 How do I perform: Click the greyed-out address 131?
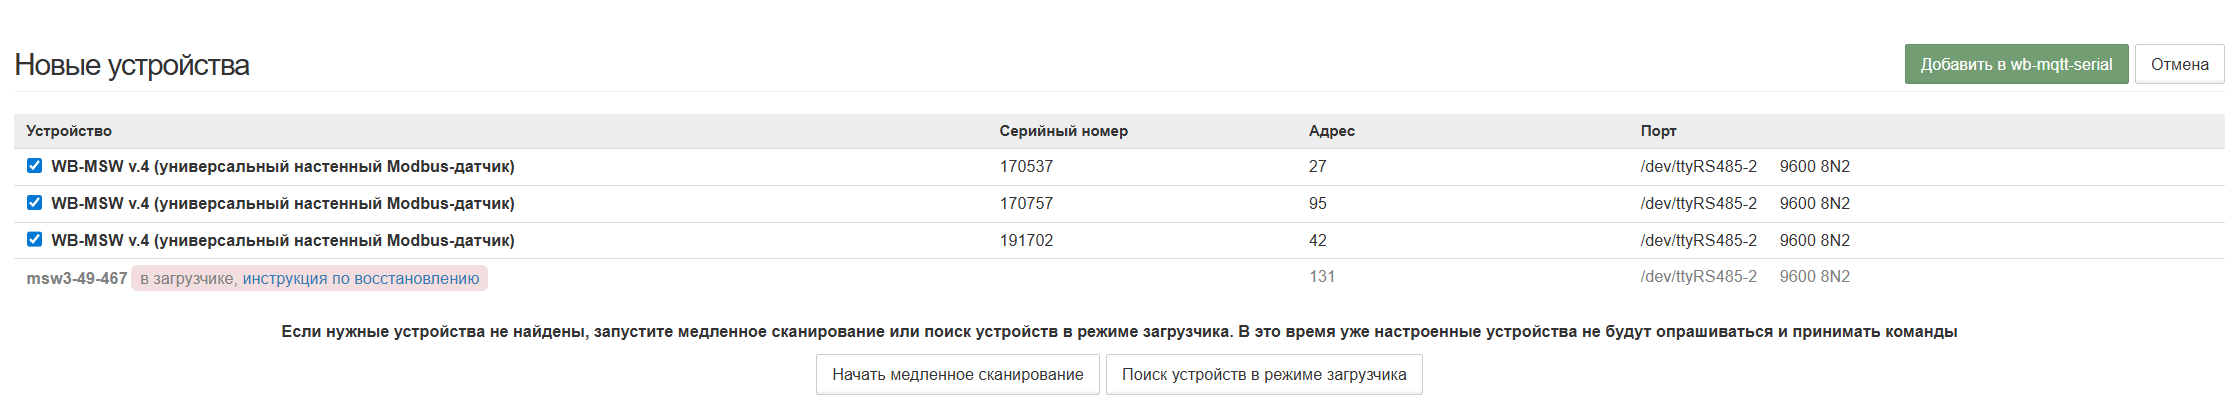[1322, 276]
